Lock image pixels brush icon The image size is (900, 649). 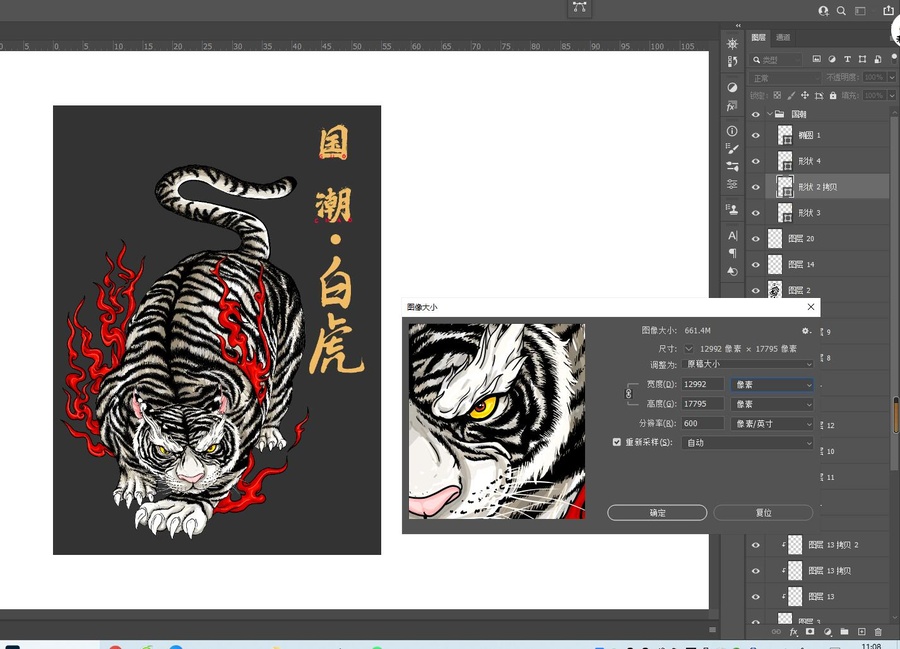click(791, 95)
